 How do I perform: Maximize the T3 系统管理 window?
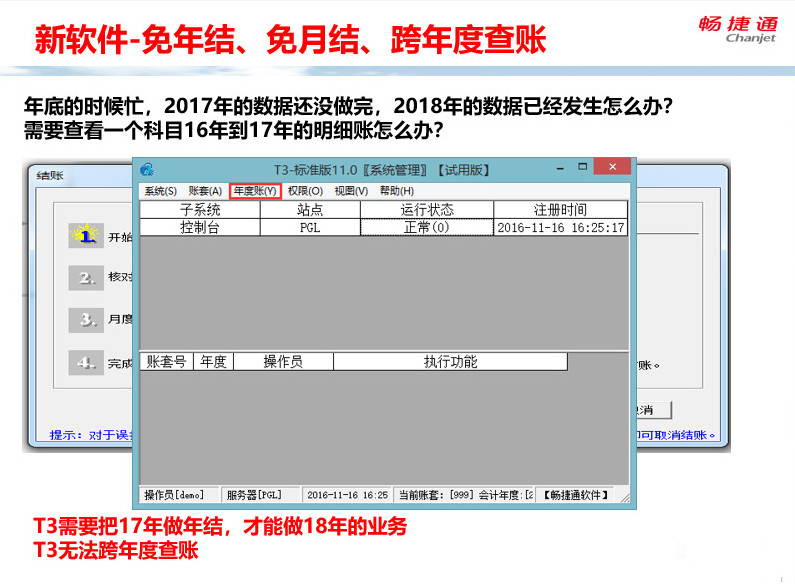tap(583, 167)
